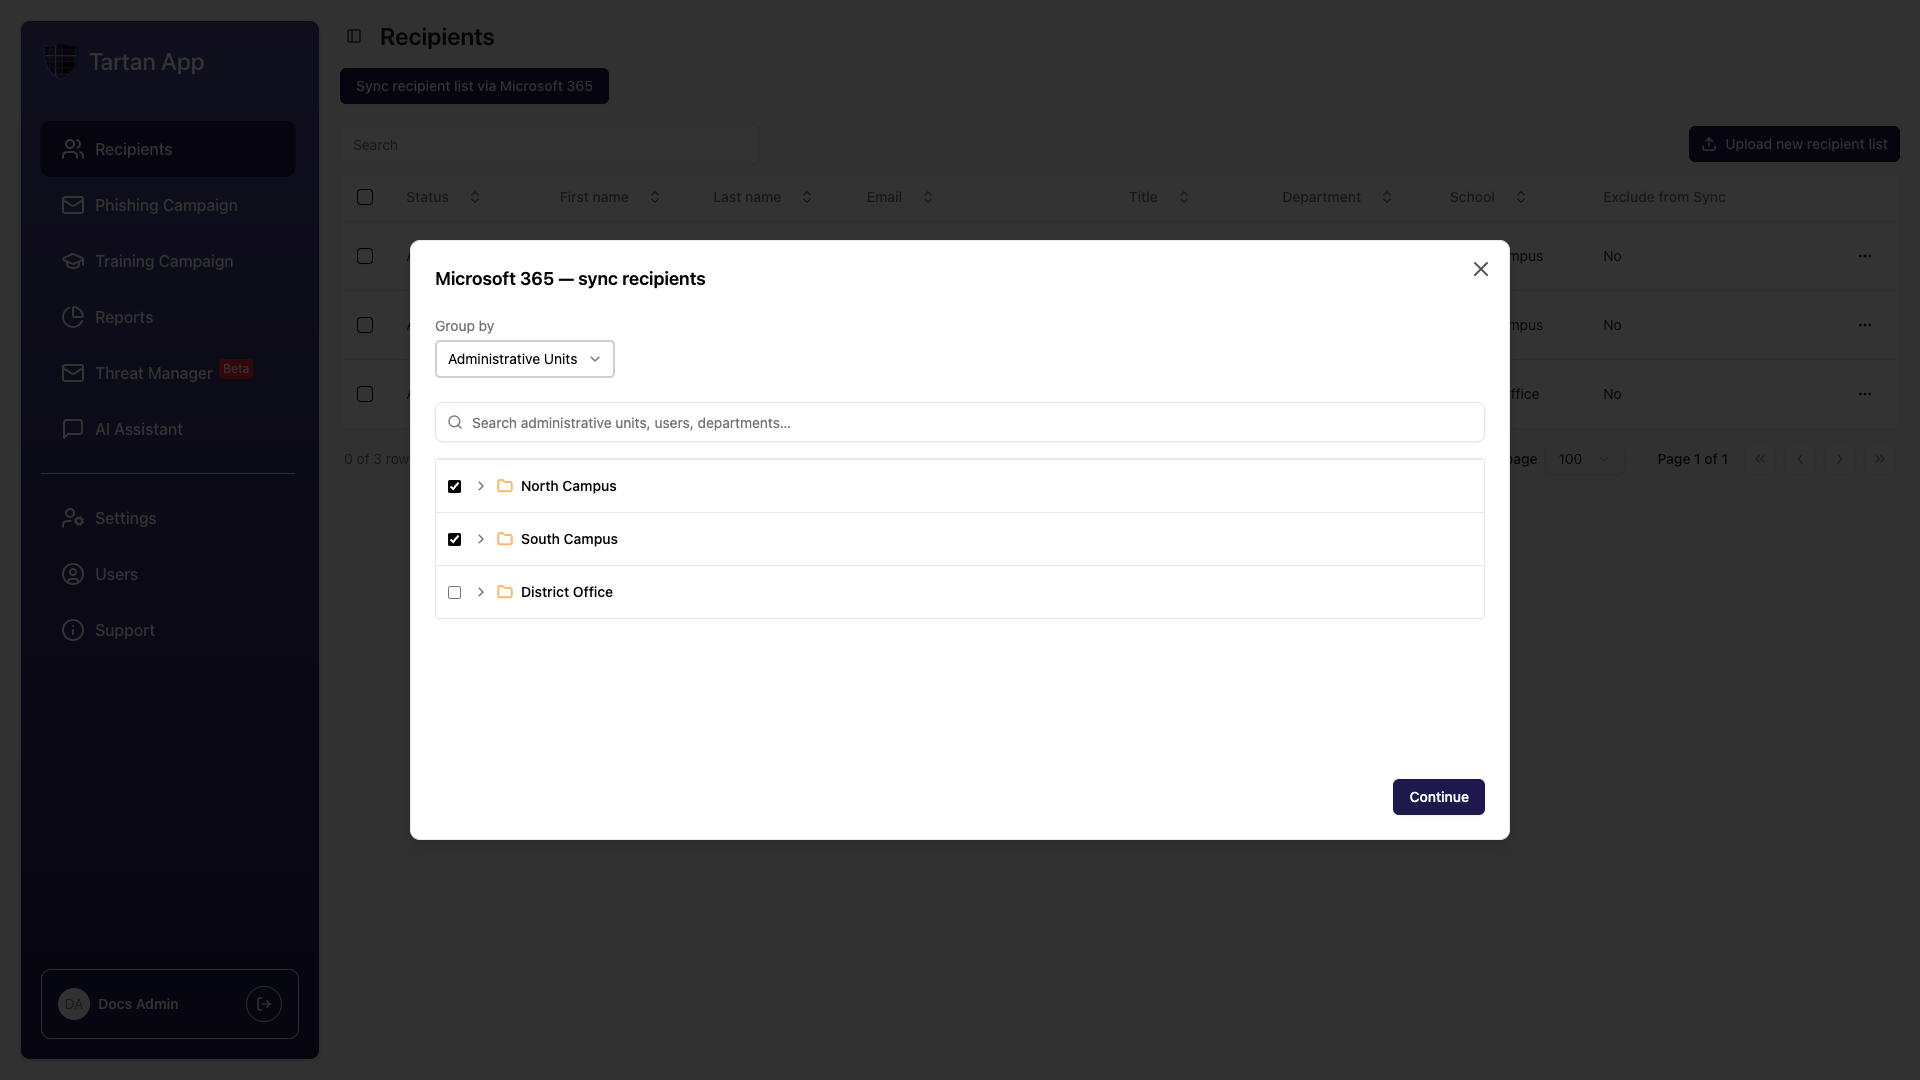Click the North Campus folder icon

click(x=505, y=486)
